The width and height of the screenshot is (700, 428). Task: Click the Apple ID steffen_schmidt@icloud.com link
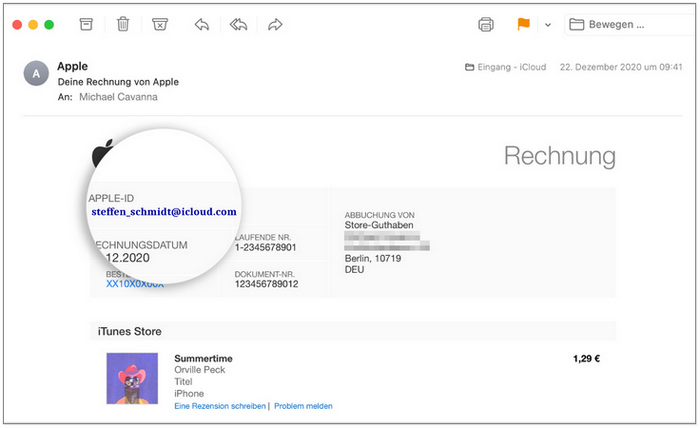[164, 212]
